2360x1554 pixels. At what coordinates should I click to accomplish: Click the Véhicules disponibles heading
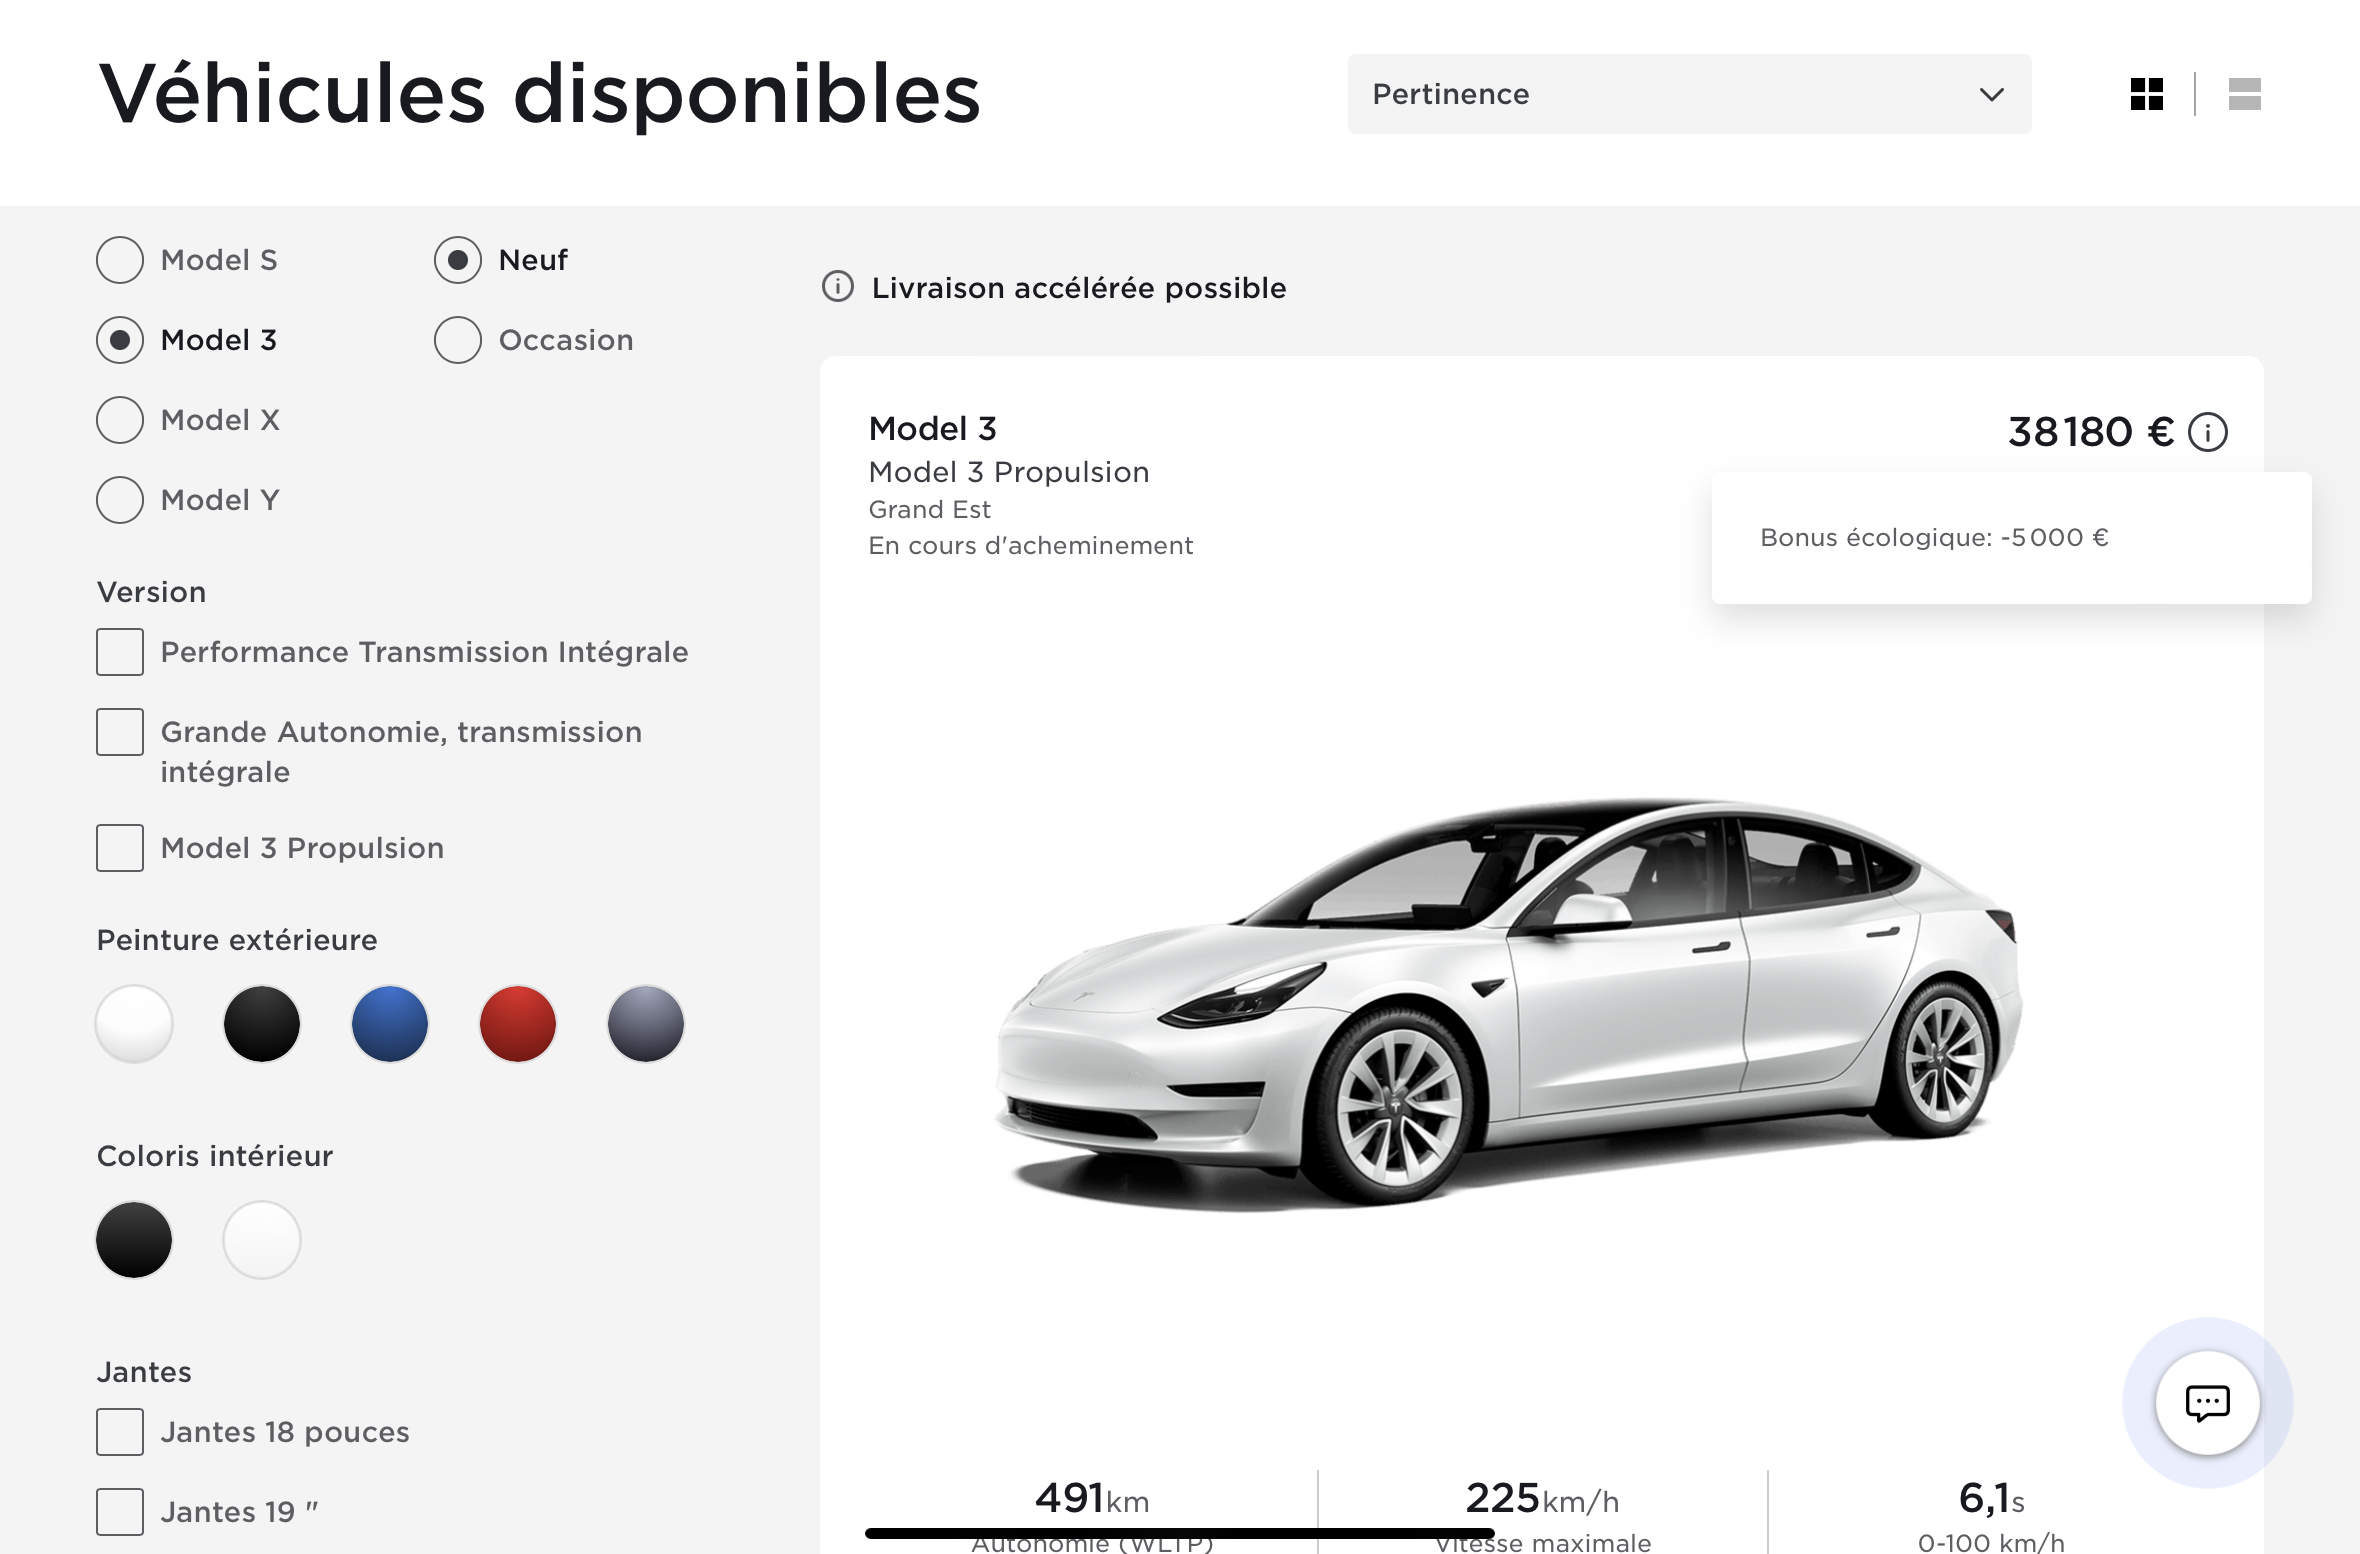[x=540, y=94]
